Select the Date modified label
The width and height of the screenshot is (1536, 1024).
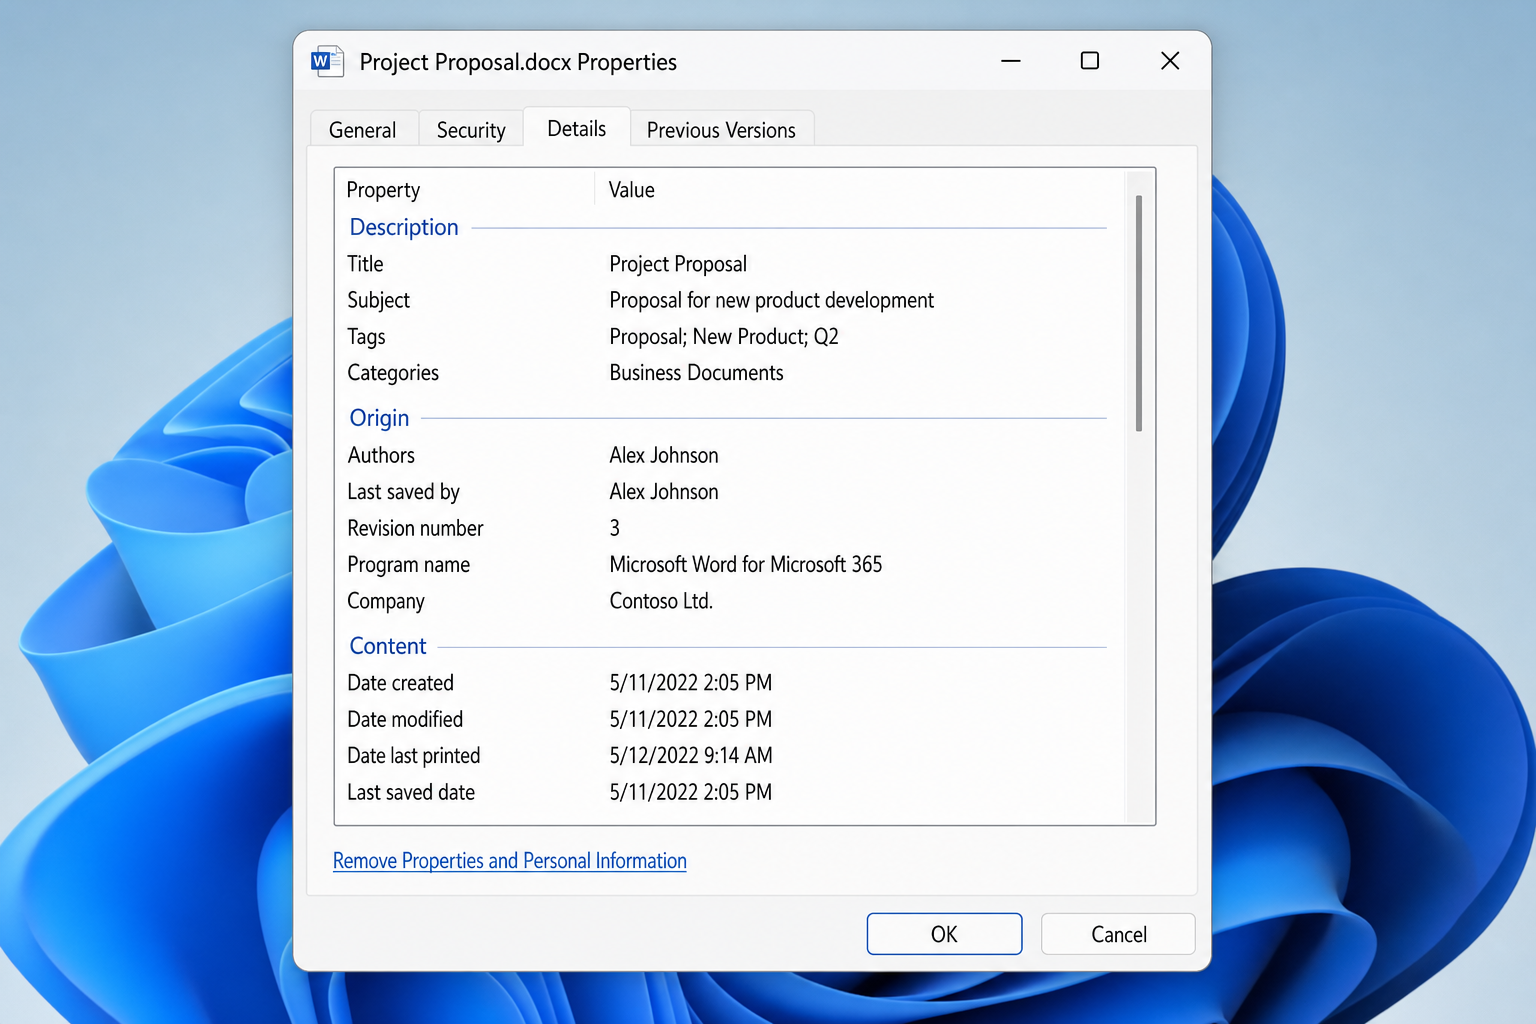pyautogui.click(x=405, y=719)
